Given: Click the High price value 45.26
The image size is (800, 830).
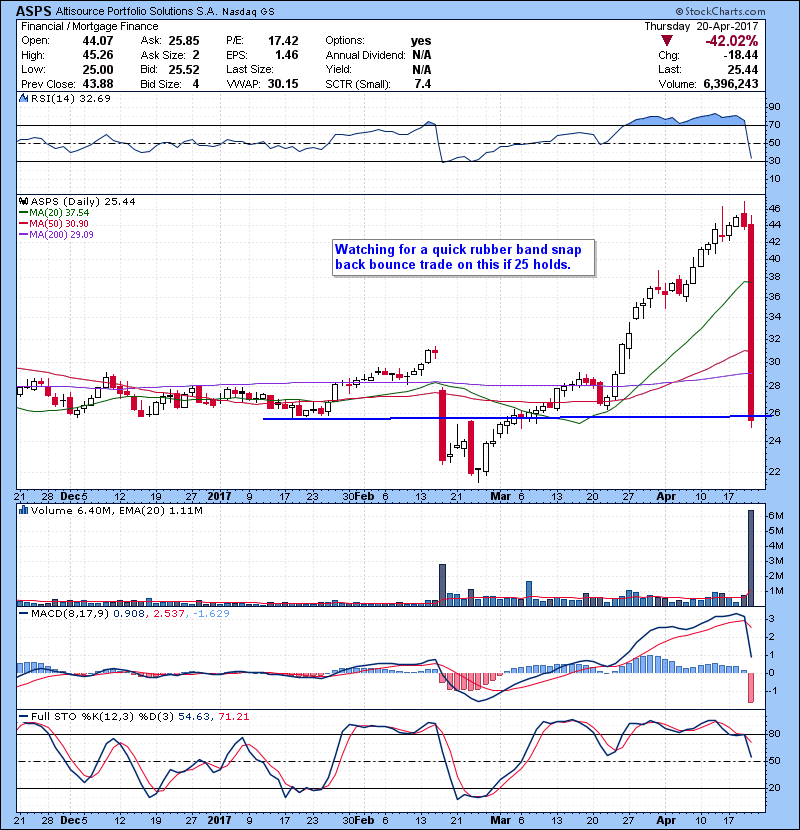Looking at the screenshot, I should (x=97, y=55).
